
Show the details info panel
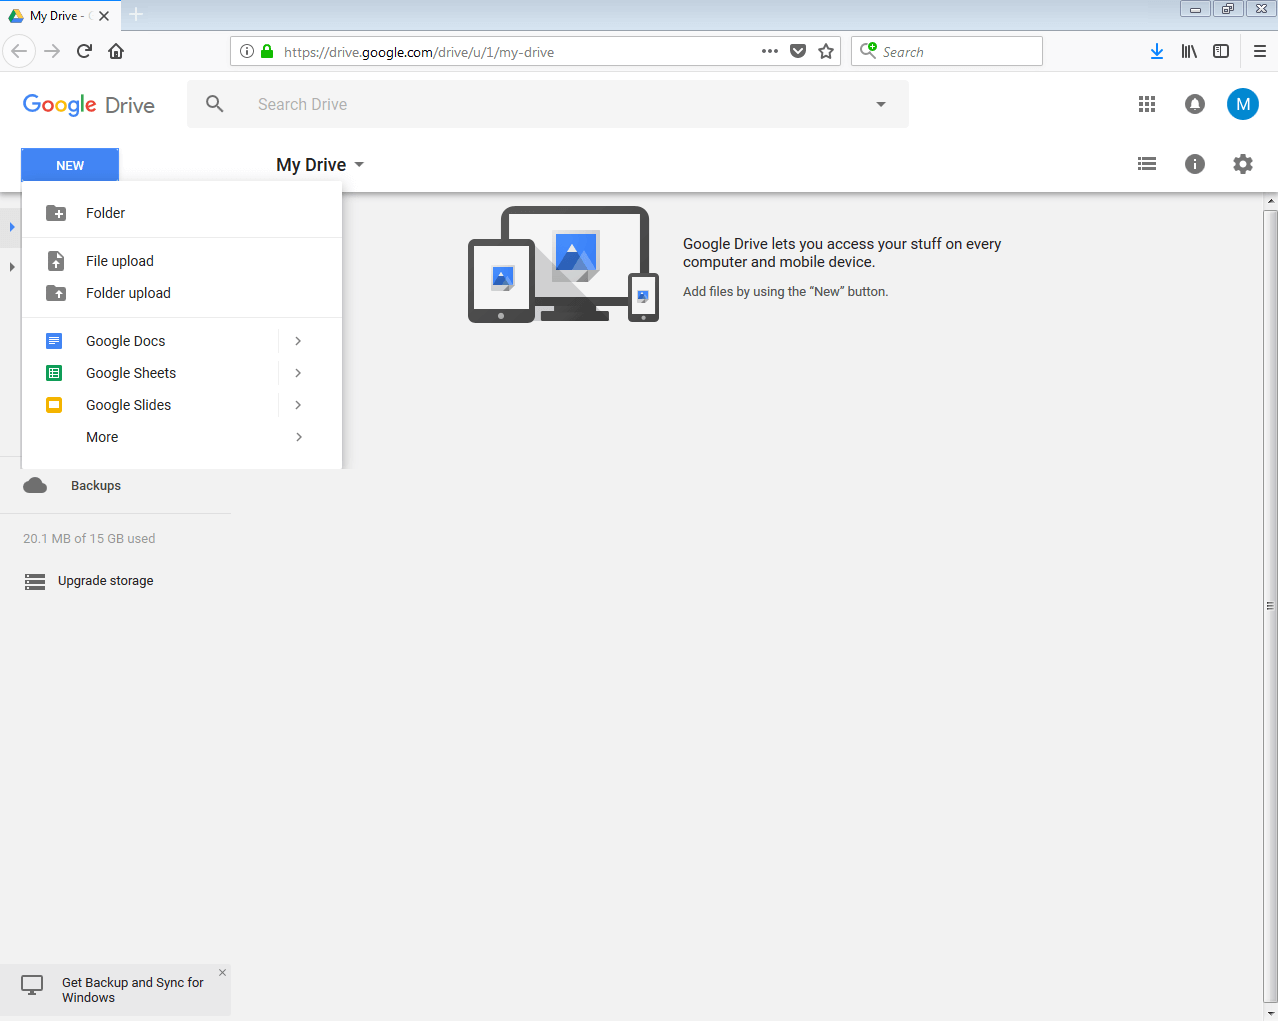point(1195,164)
